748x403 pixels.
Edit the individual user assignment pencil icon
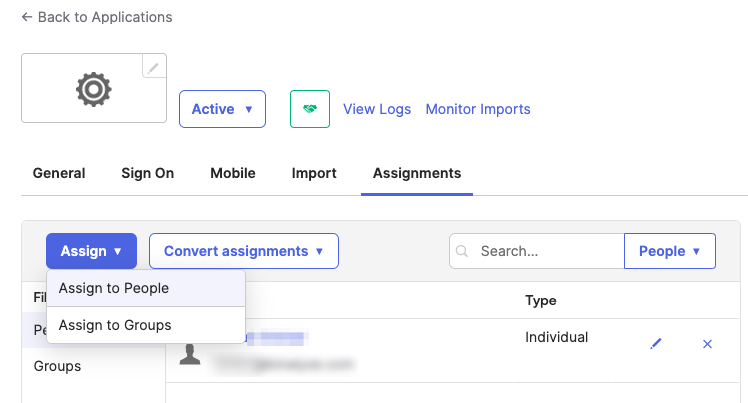point(656,344)
